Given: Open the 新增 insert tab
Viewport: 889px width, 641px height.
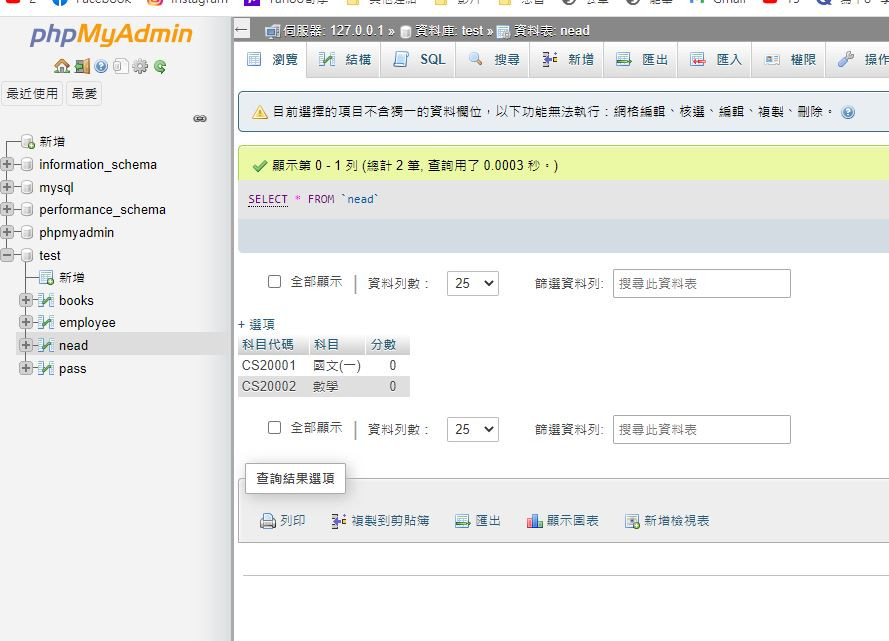Looking at the screenshot, I should point(567,60).
